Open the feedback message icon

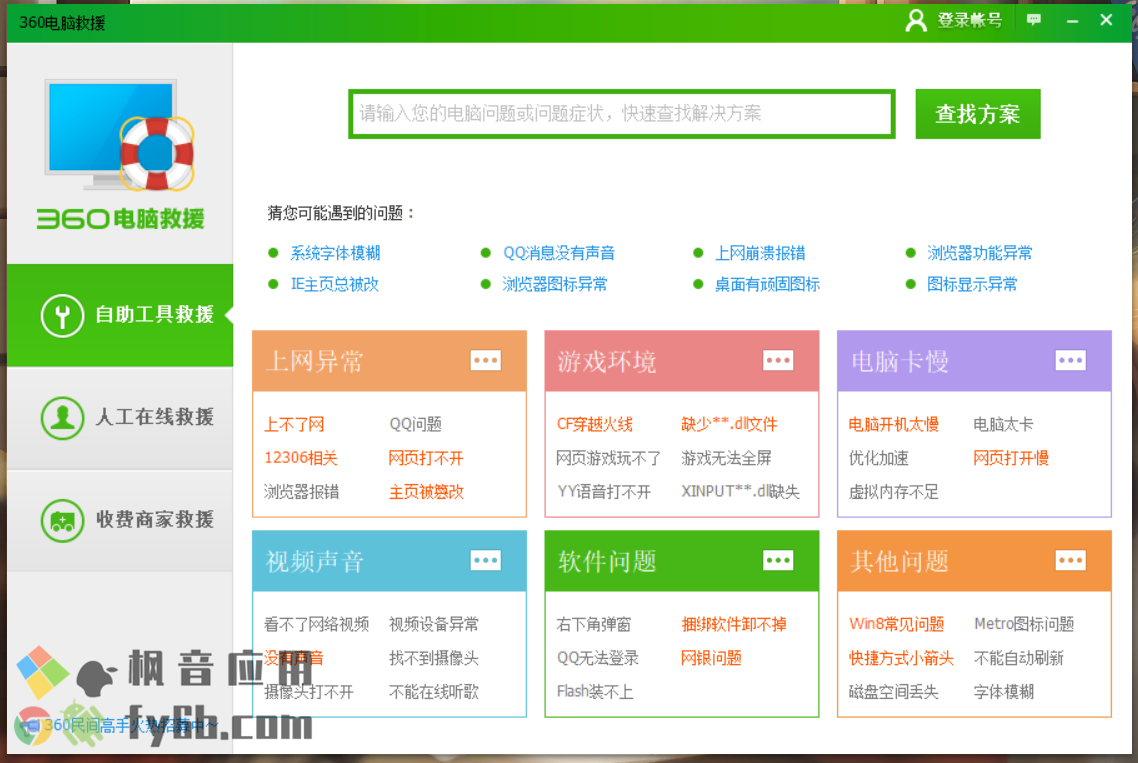coord(1033,20)
